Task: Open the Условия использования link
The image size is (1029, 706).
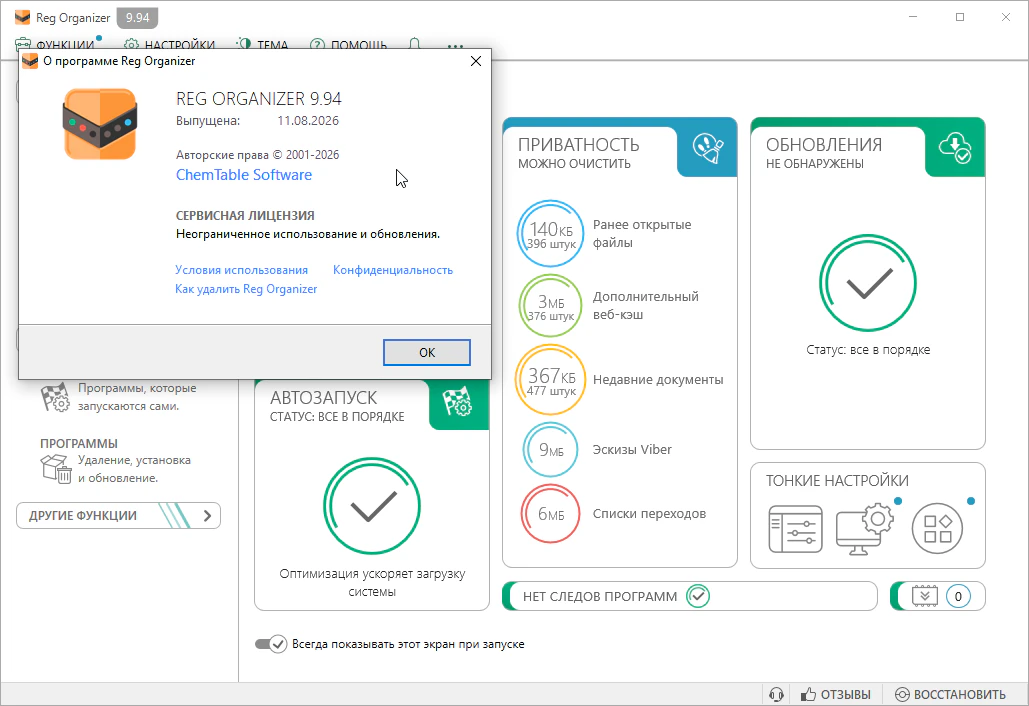Action: (242, 270)
